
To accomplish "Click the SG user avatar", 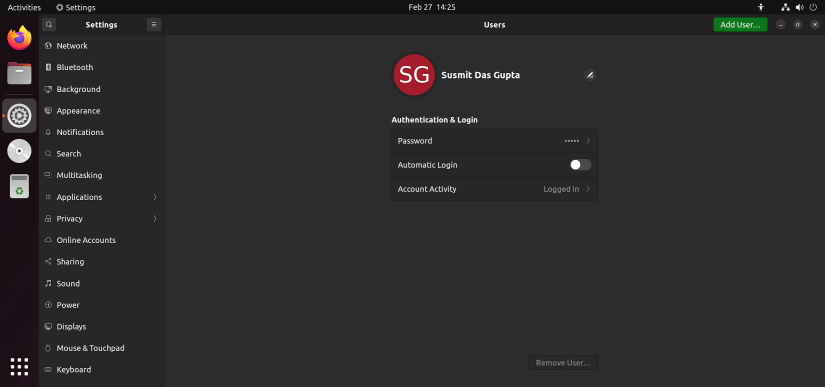I will tap(414, 75).
